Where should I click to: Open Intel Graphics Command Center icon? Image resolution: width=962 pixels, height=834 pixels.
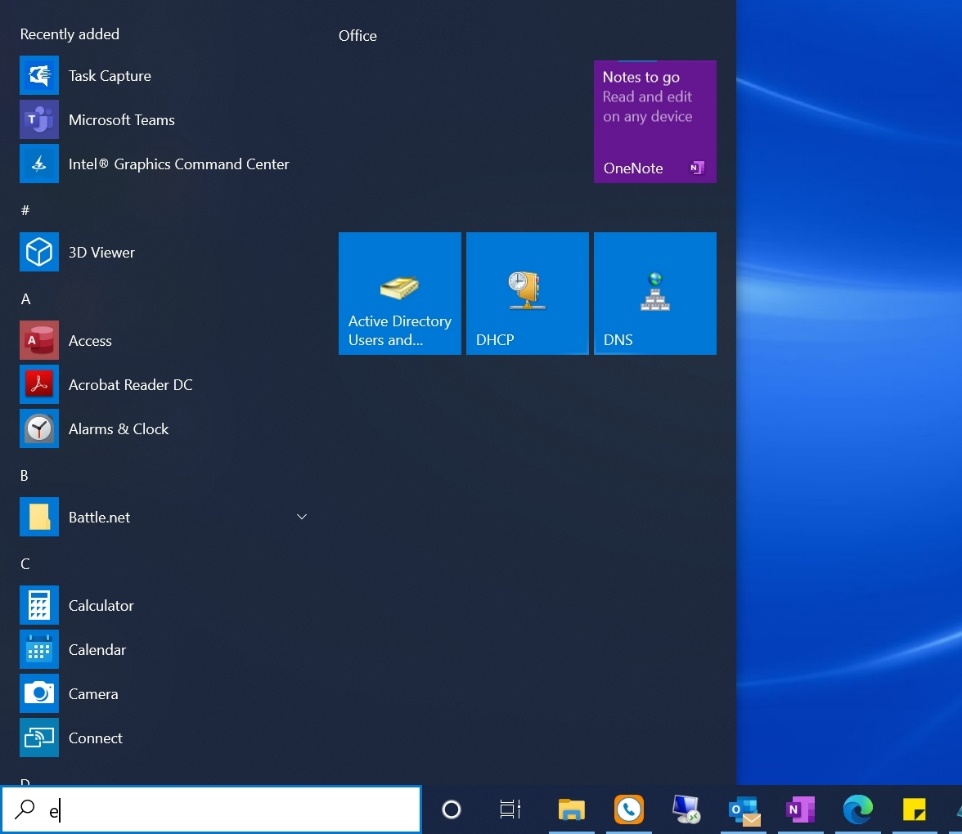39,164
